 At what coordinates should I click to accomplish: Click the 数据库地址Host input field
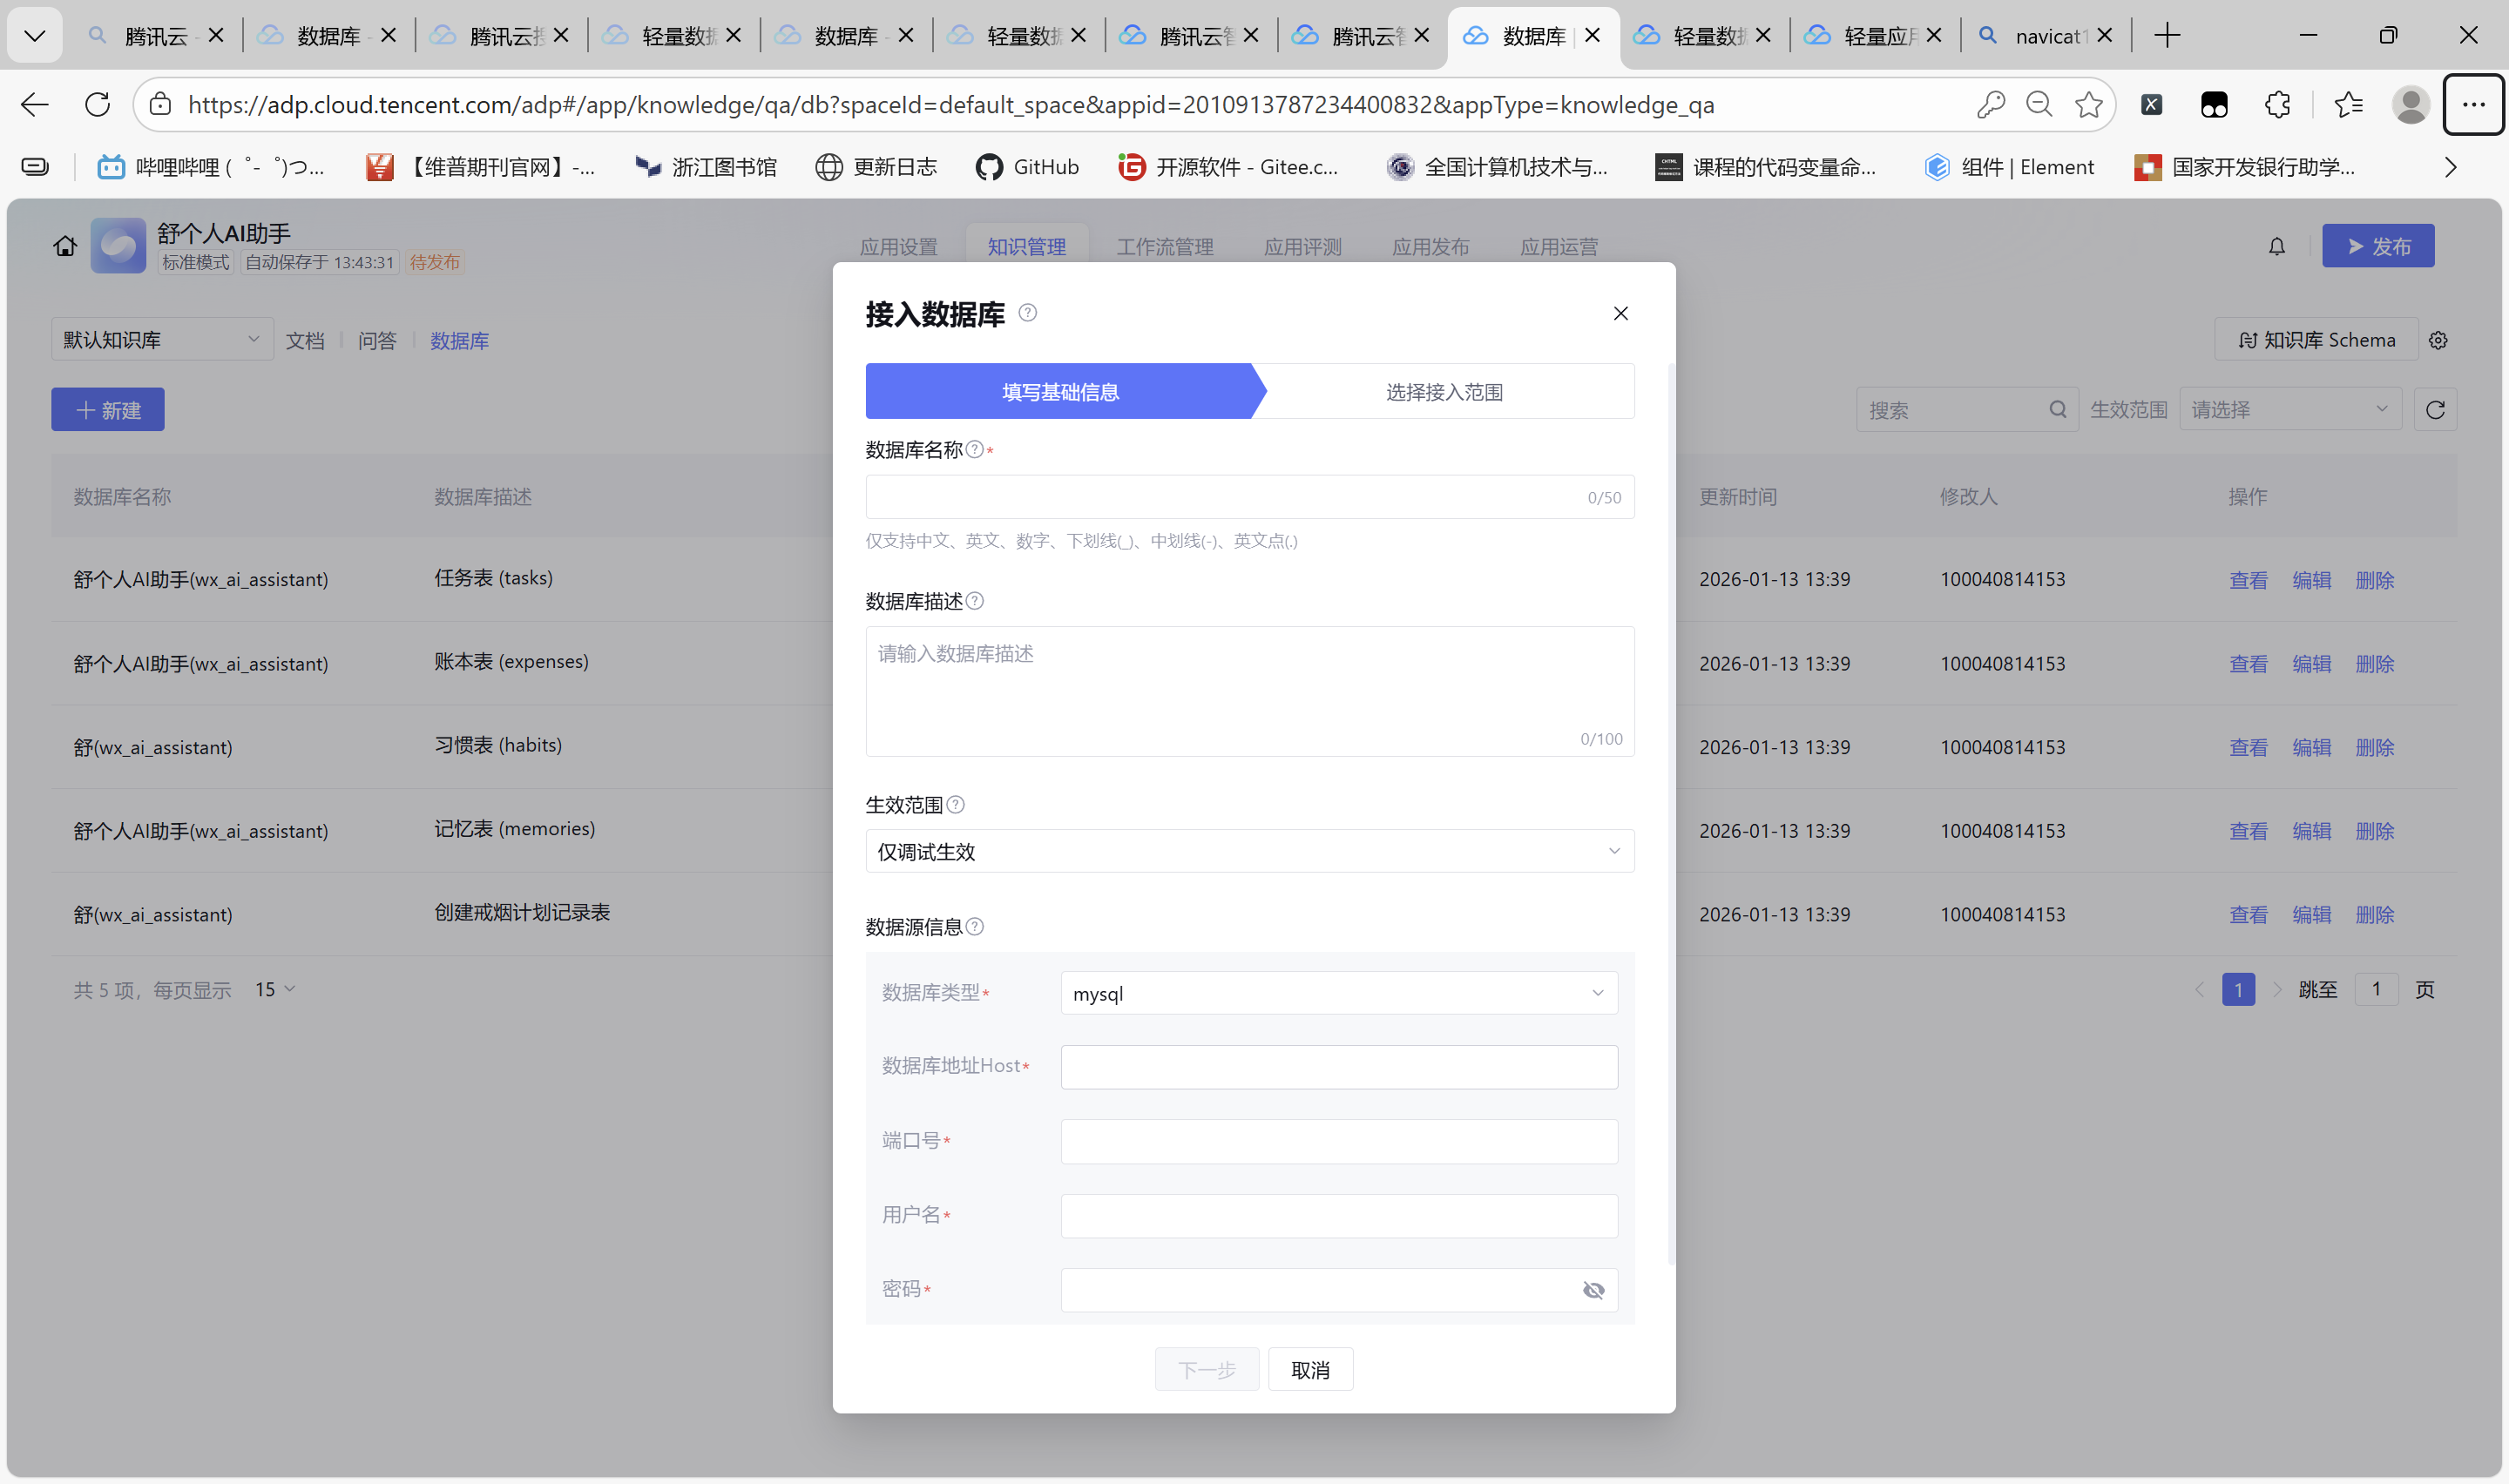[1338, 1067]
